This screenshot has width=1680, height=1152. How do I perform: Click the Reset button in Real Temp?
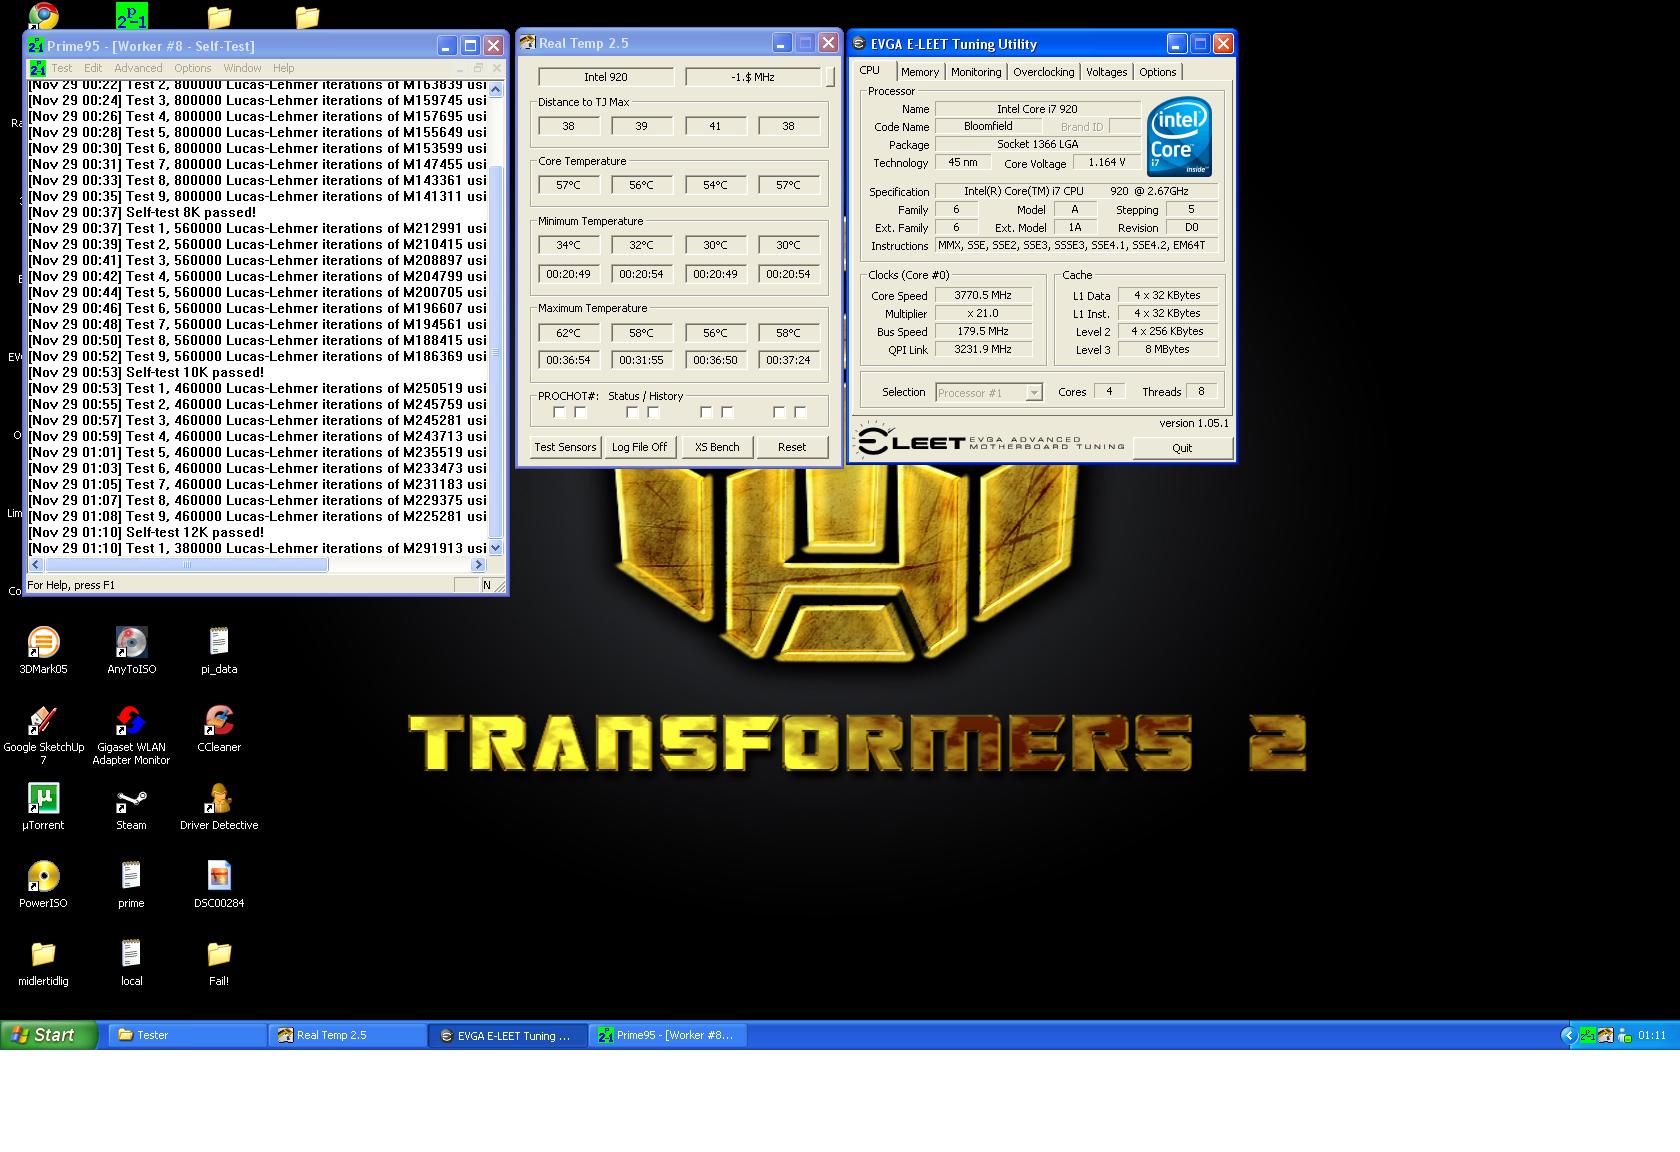[x=792, y=447]
